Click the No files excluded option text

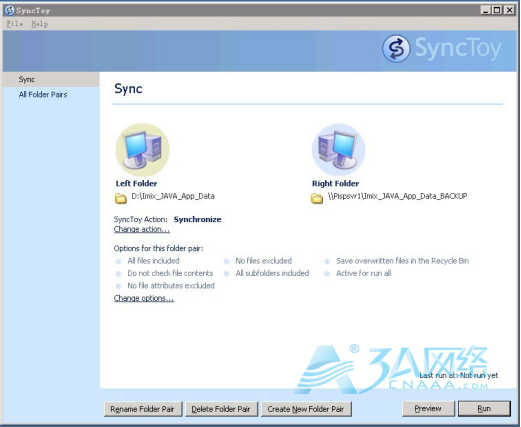click(264, 261)
